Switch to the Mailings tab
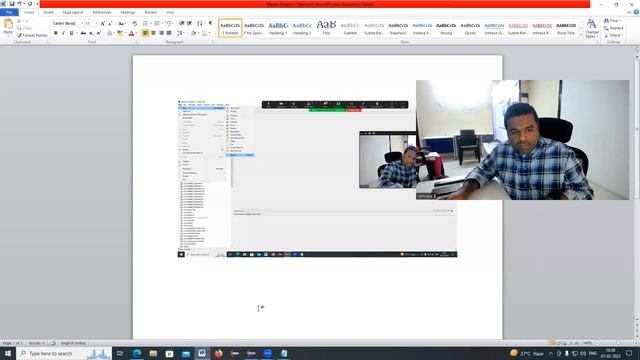The height and width of the screenshot is (360, 640). [128, 12]
